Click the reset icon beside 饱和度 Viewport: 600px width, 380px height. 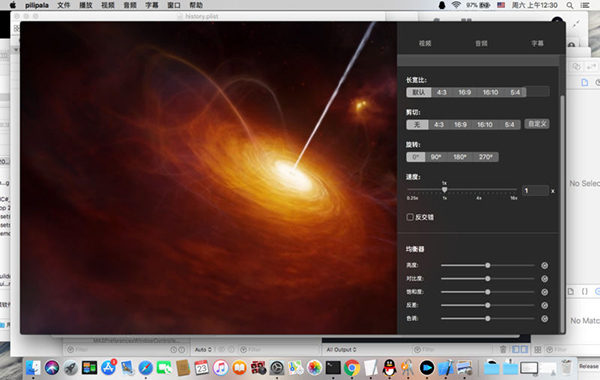coord(545,292)
